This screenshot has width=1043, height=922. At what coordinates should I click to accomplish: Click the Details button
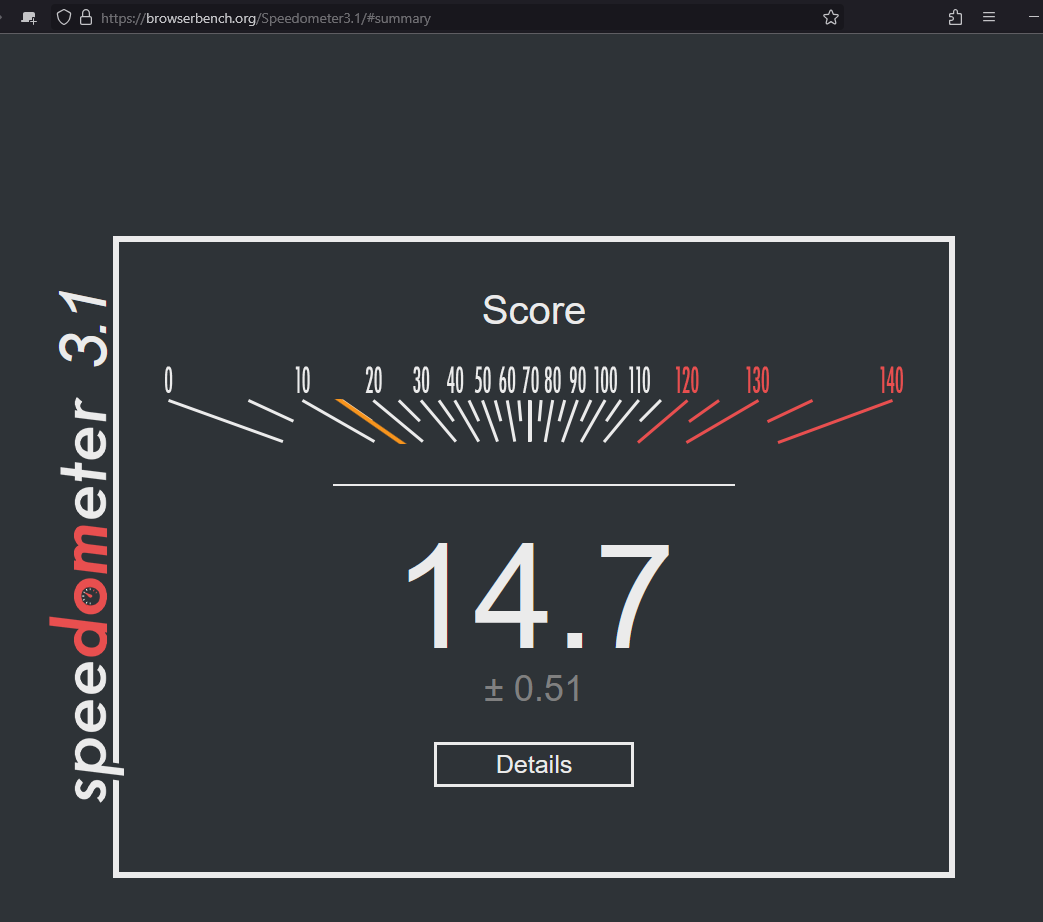pyautogui.click(x=533, y=764)
